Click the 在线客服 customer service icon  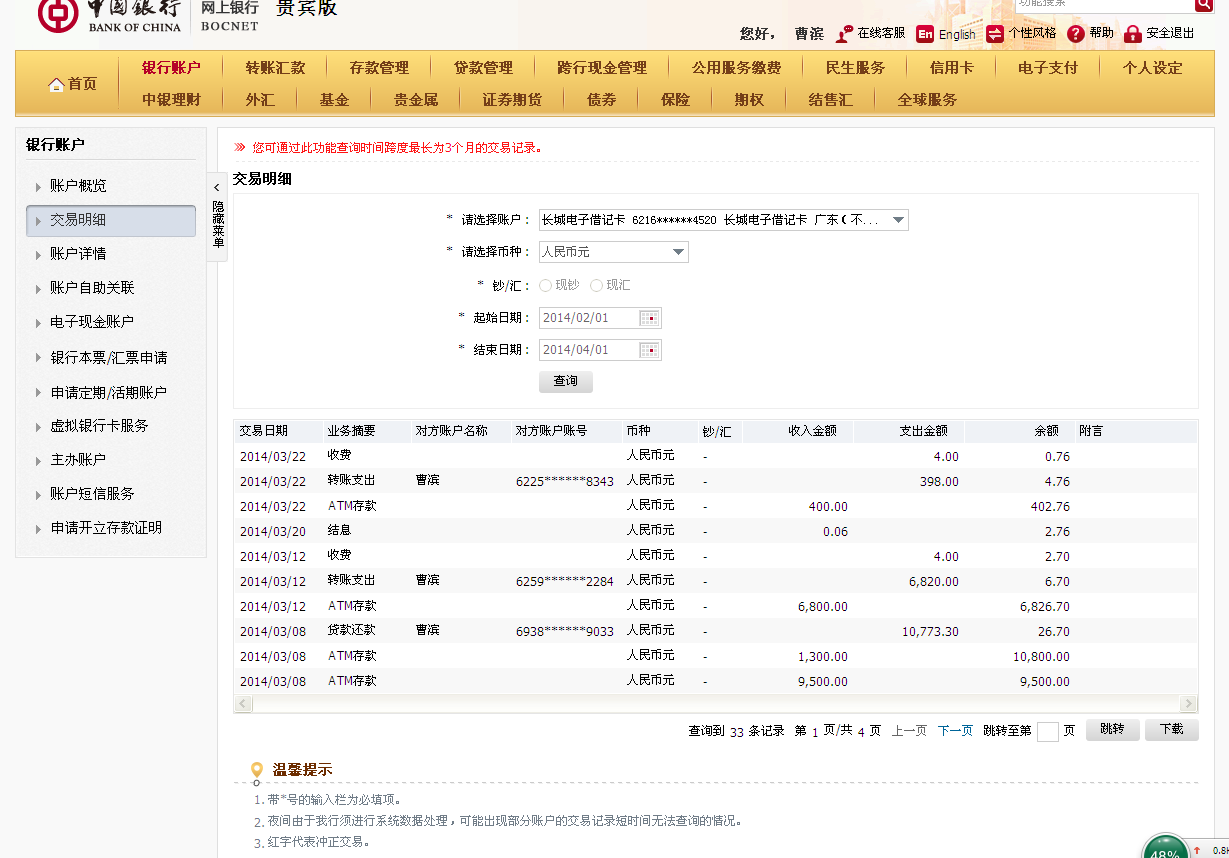click(844, 34)
